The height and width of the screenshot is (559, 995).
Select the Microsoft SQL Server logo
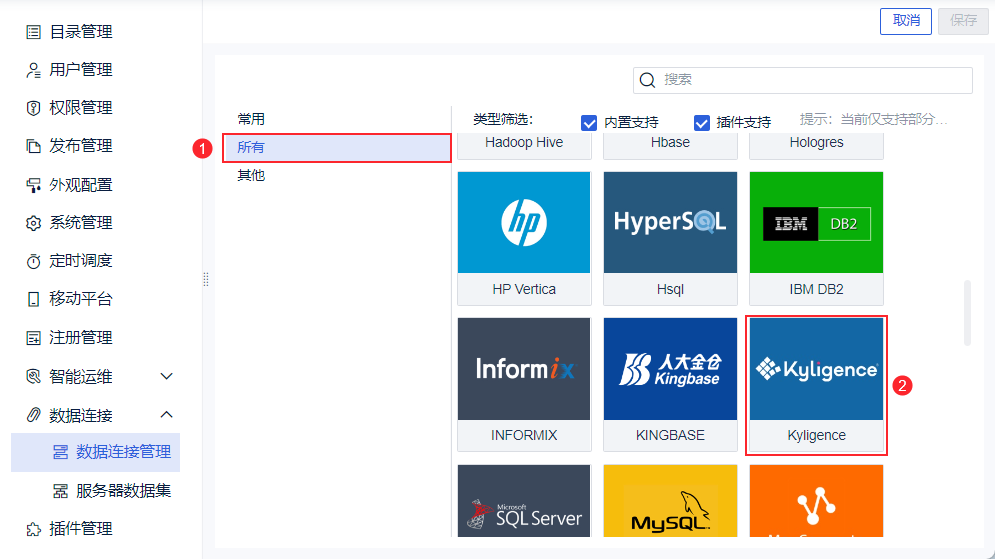[x=524, y=501]
